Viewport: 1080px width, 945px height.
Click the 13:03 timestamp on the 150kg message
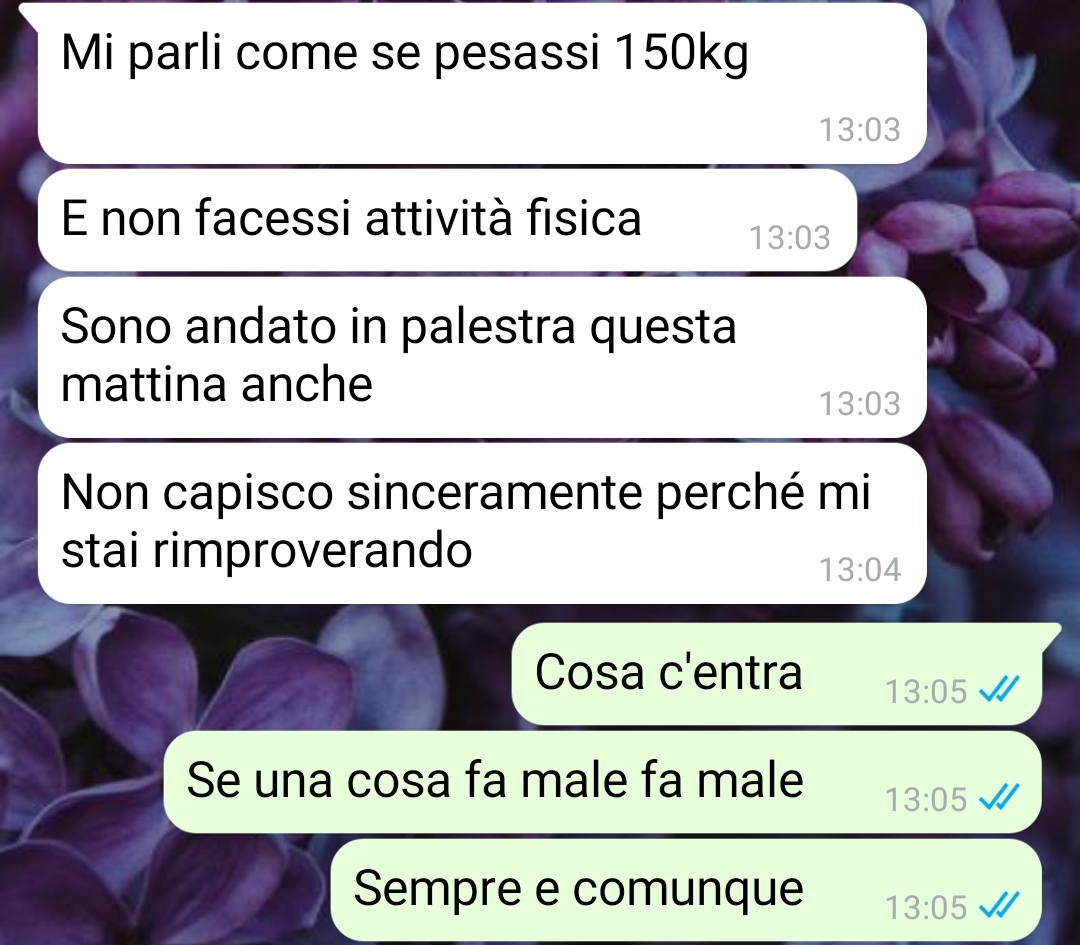coord(859,129)
